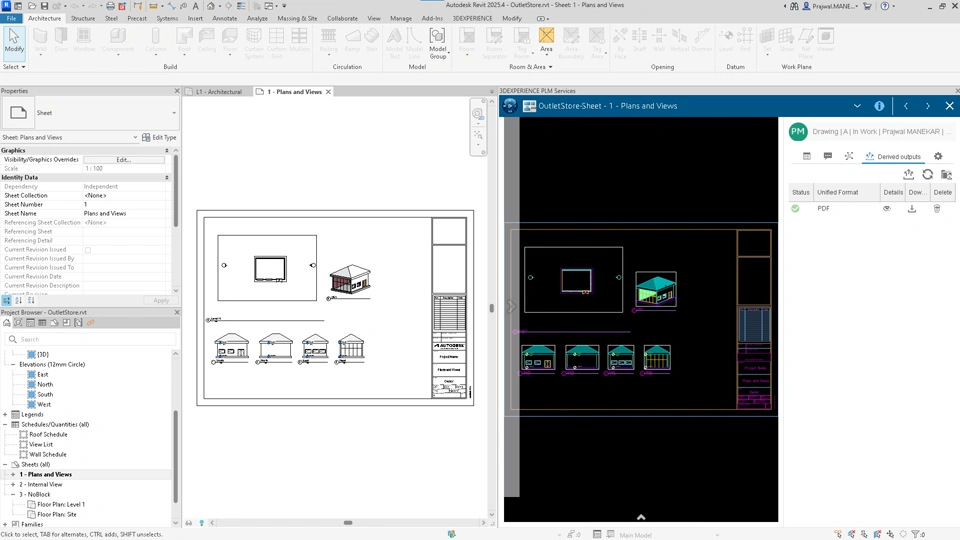This screenshot has width=960, height=540.
Task: Click the Apply button in Properties
Action: (161, 301)
